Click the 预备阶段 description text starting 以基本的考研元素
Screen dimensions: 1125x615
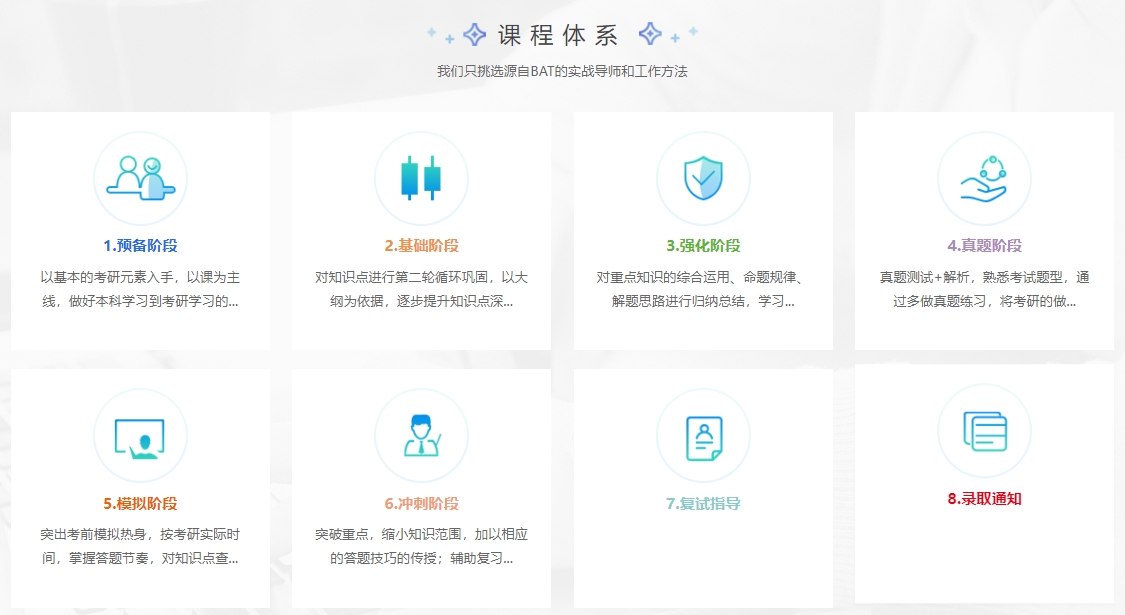tap(140, 288)
